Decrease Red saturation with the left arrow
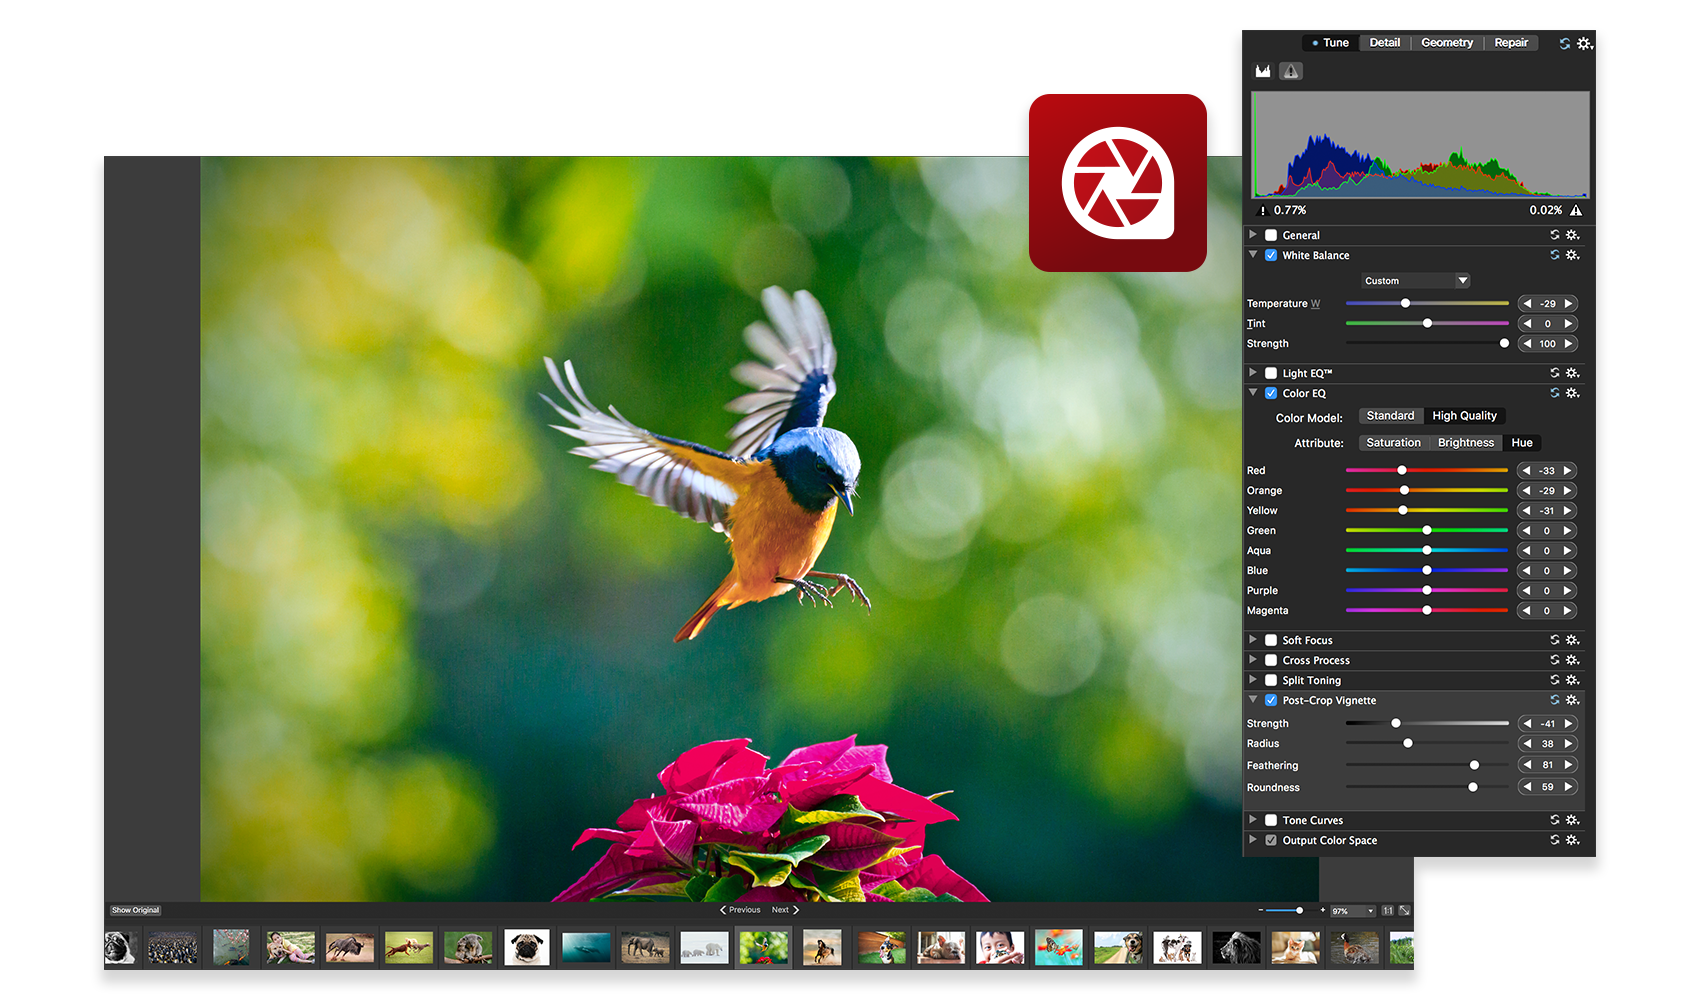 tap(1527, 470)
